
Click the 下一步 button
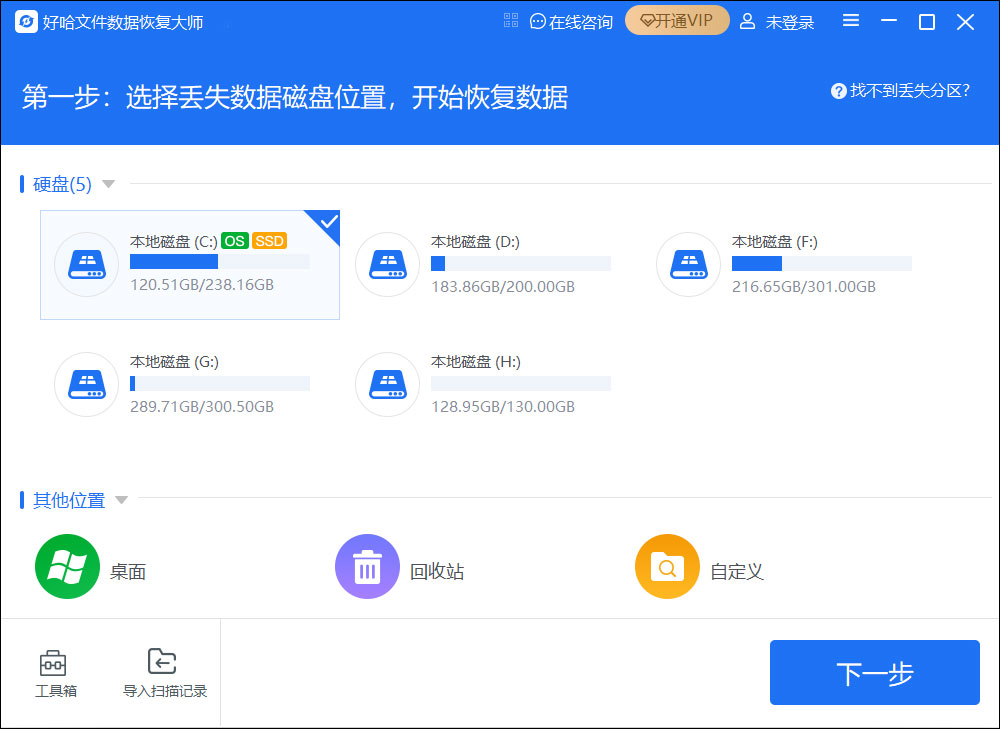[x=874, y=673]
